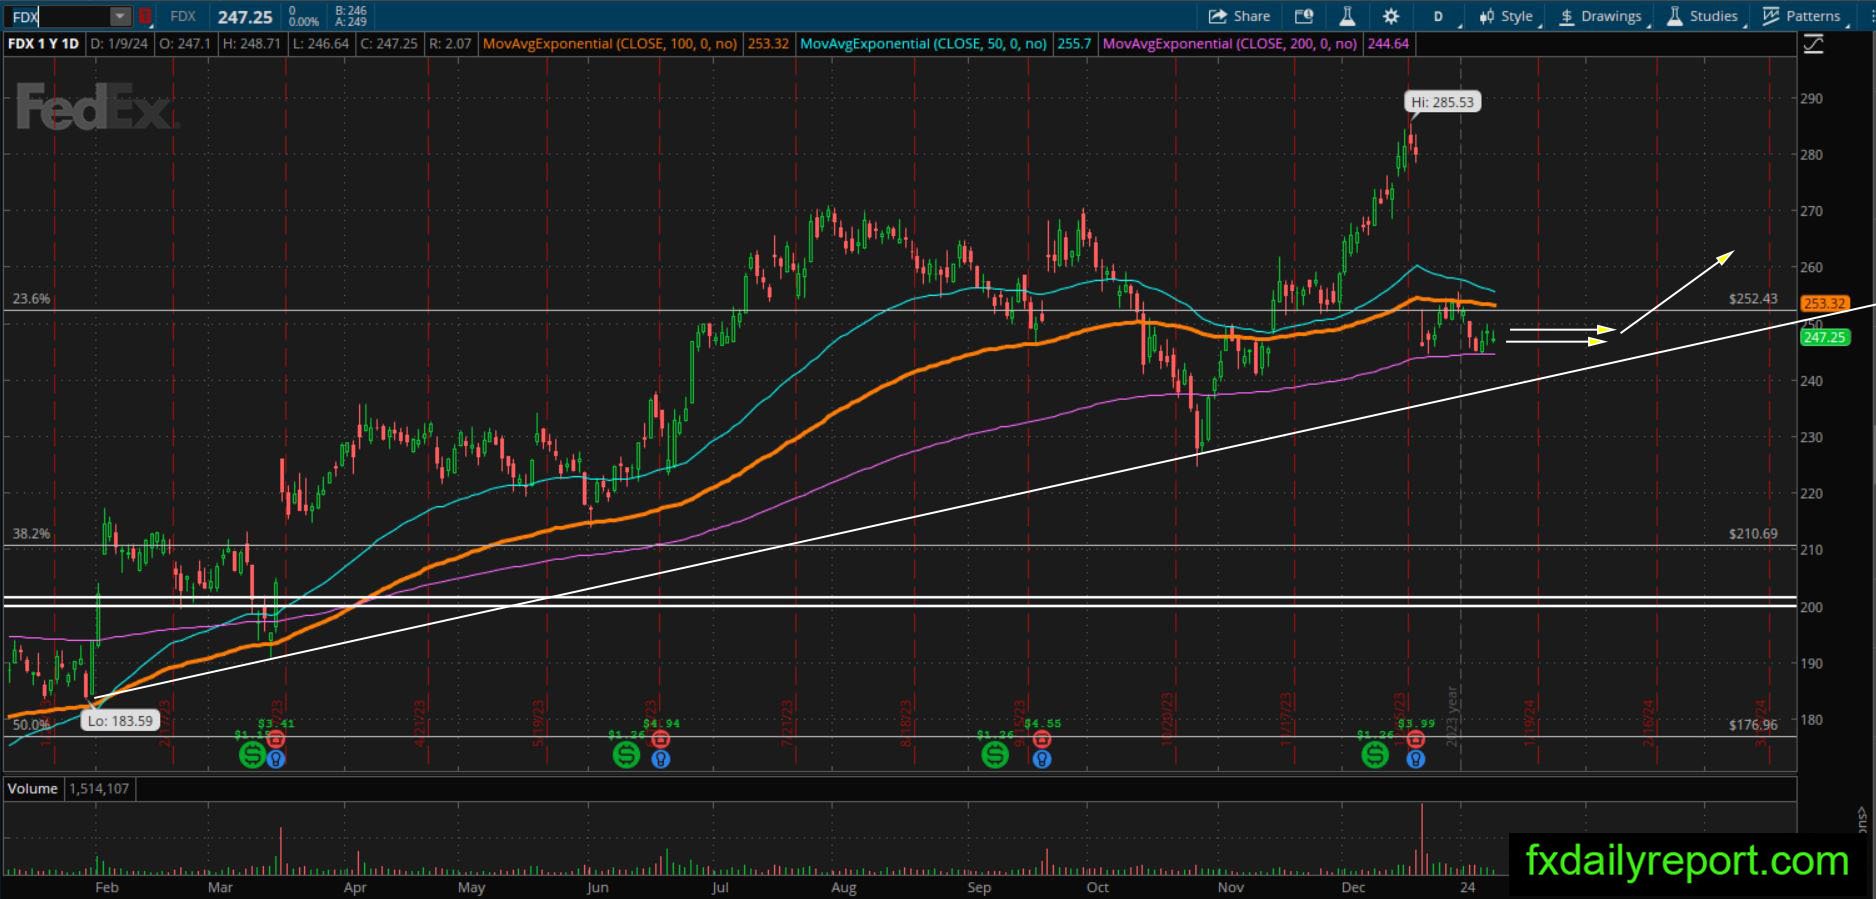
Task: Click the calendar clock icon in the toolbar
Action: pyautogui.click(x=1304, y=16)
